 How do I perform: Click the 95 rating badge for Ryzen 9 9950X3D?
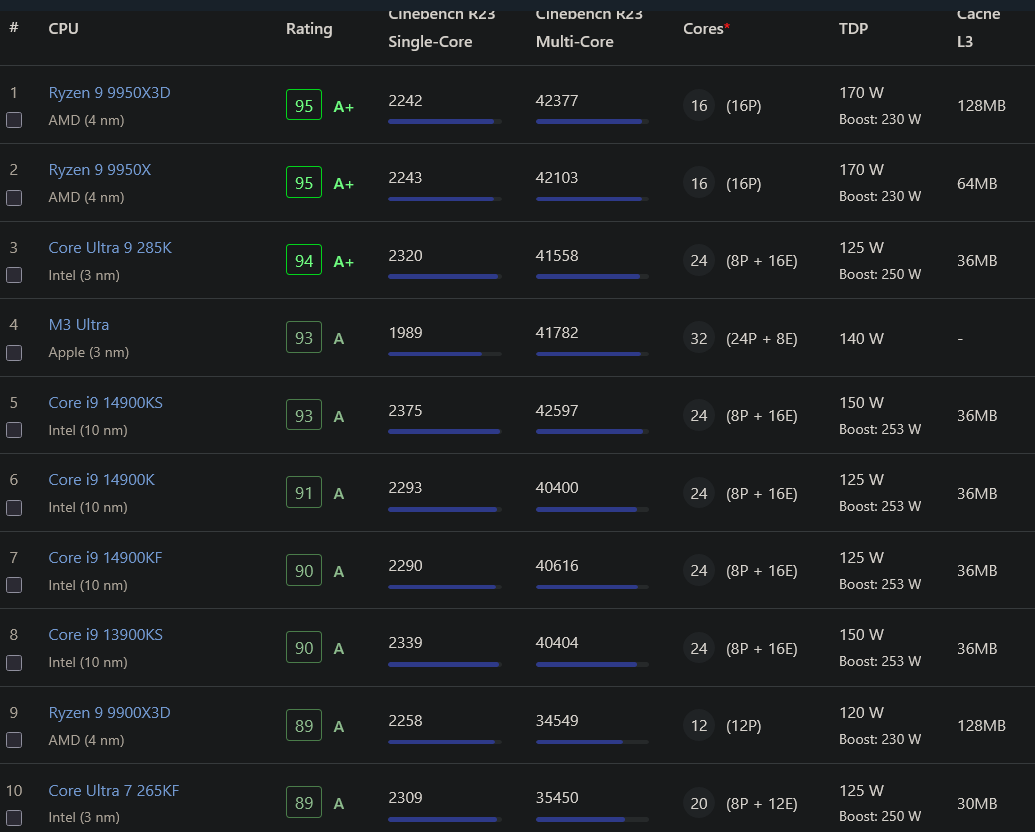point(304,105)
